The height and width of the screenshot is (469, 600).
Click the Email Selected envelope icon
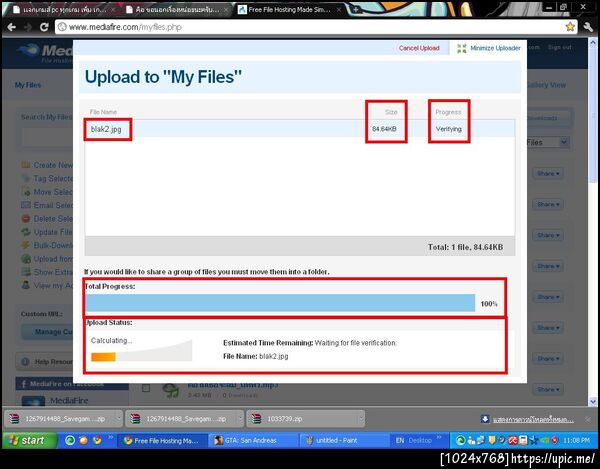tap(26, 205)
